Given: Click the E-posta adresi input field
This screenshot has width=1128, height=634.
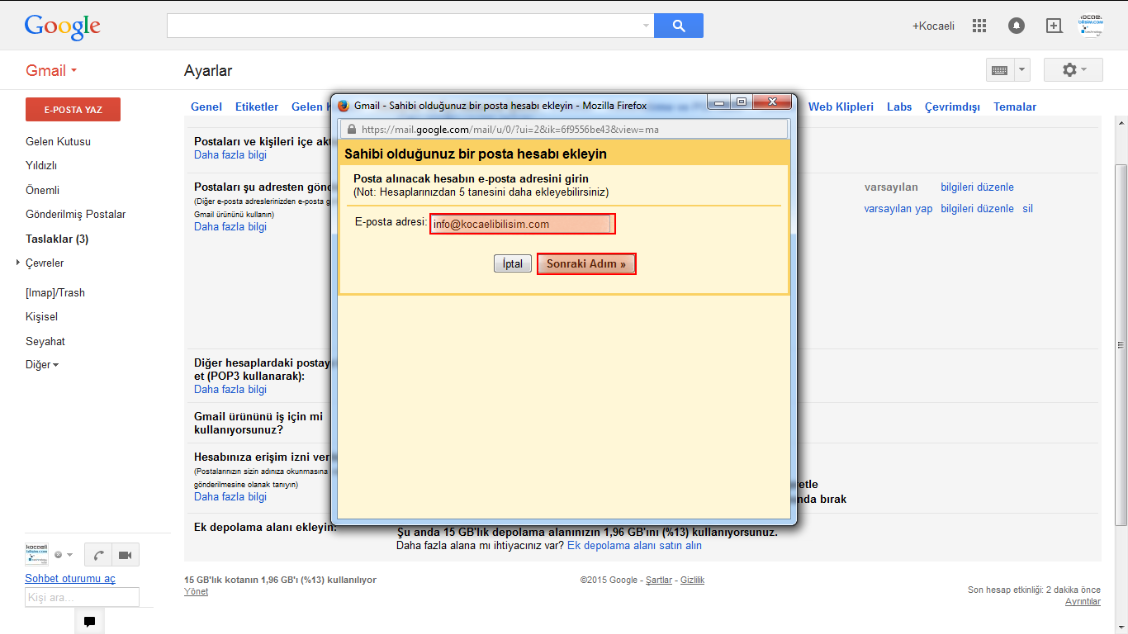Looking at the screenshot, I should 522,224.
